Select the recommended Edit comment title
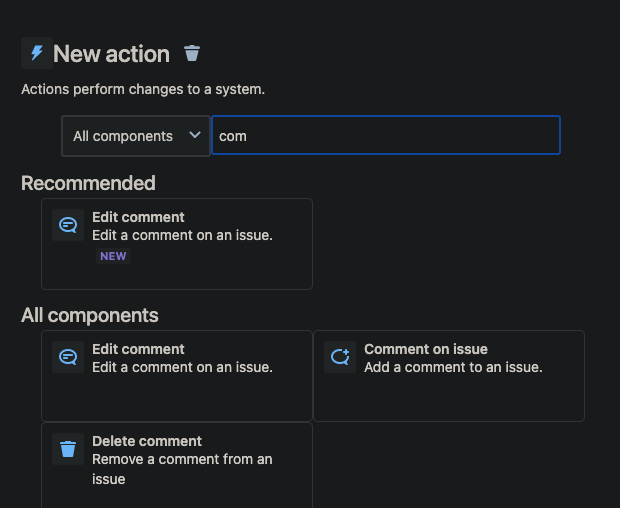Viewport: 620px width, 508px height. click(138, 217)
